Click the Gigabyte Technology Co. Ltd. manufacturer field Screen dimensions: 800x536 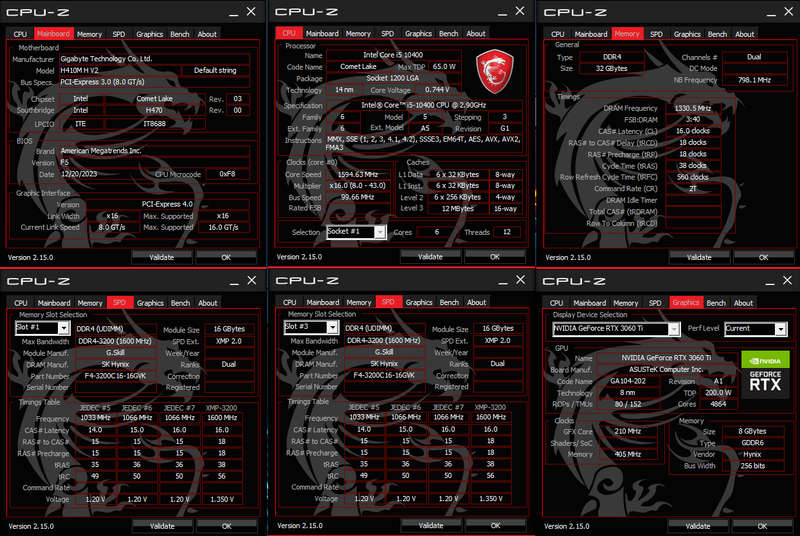click(155, 59)
